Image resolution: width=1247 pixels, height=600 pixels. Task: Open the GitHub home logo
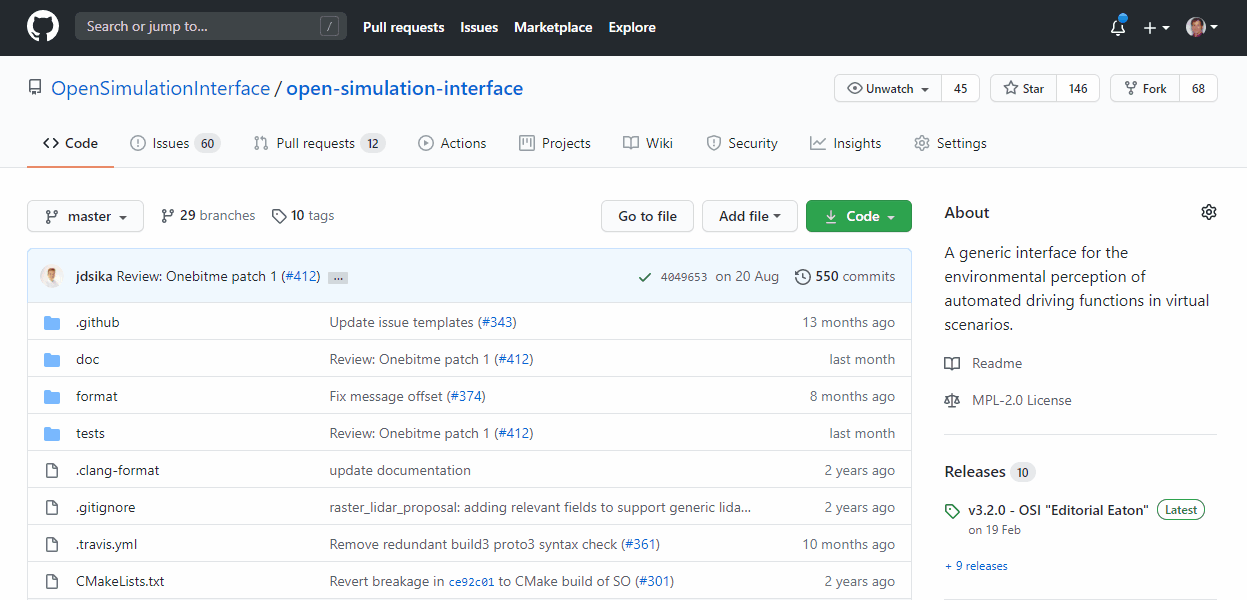[43, 27]
